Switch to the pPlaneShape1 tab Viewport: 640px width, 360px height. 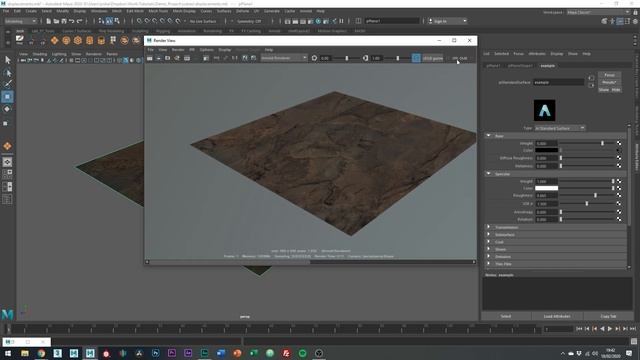(520, 66)
